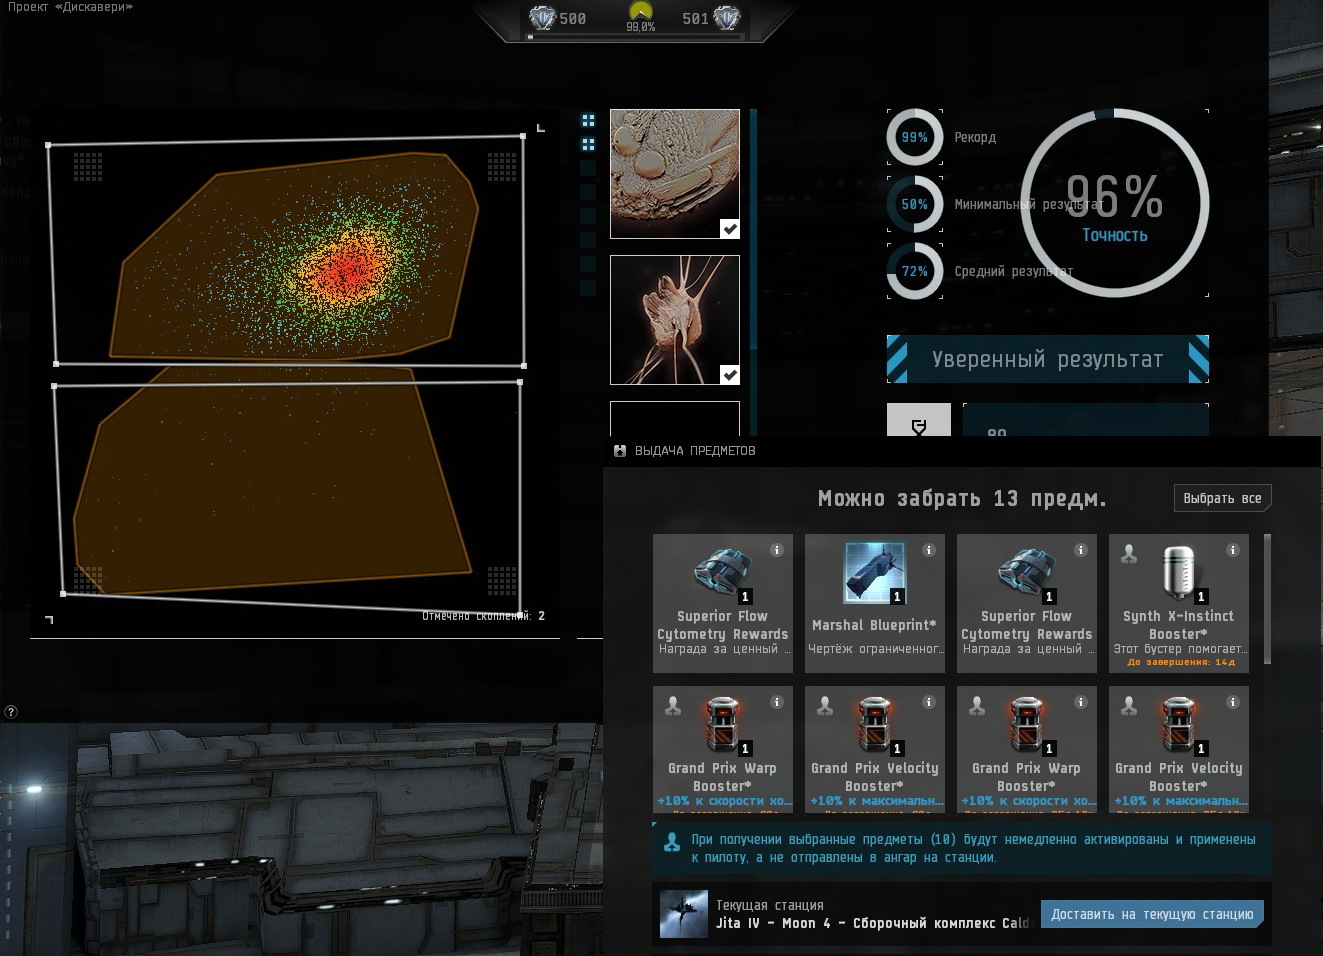Select the second highlighted sample grid indicator
This screenshot has width=1323, height=956.
588,144
